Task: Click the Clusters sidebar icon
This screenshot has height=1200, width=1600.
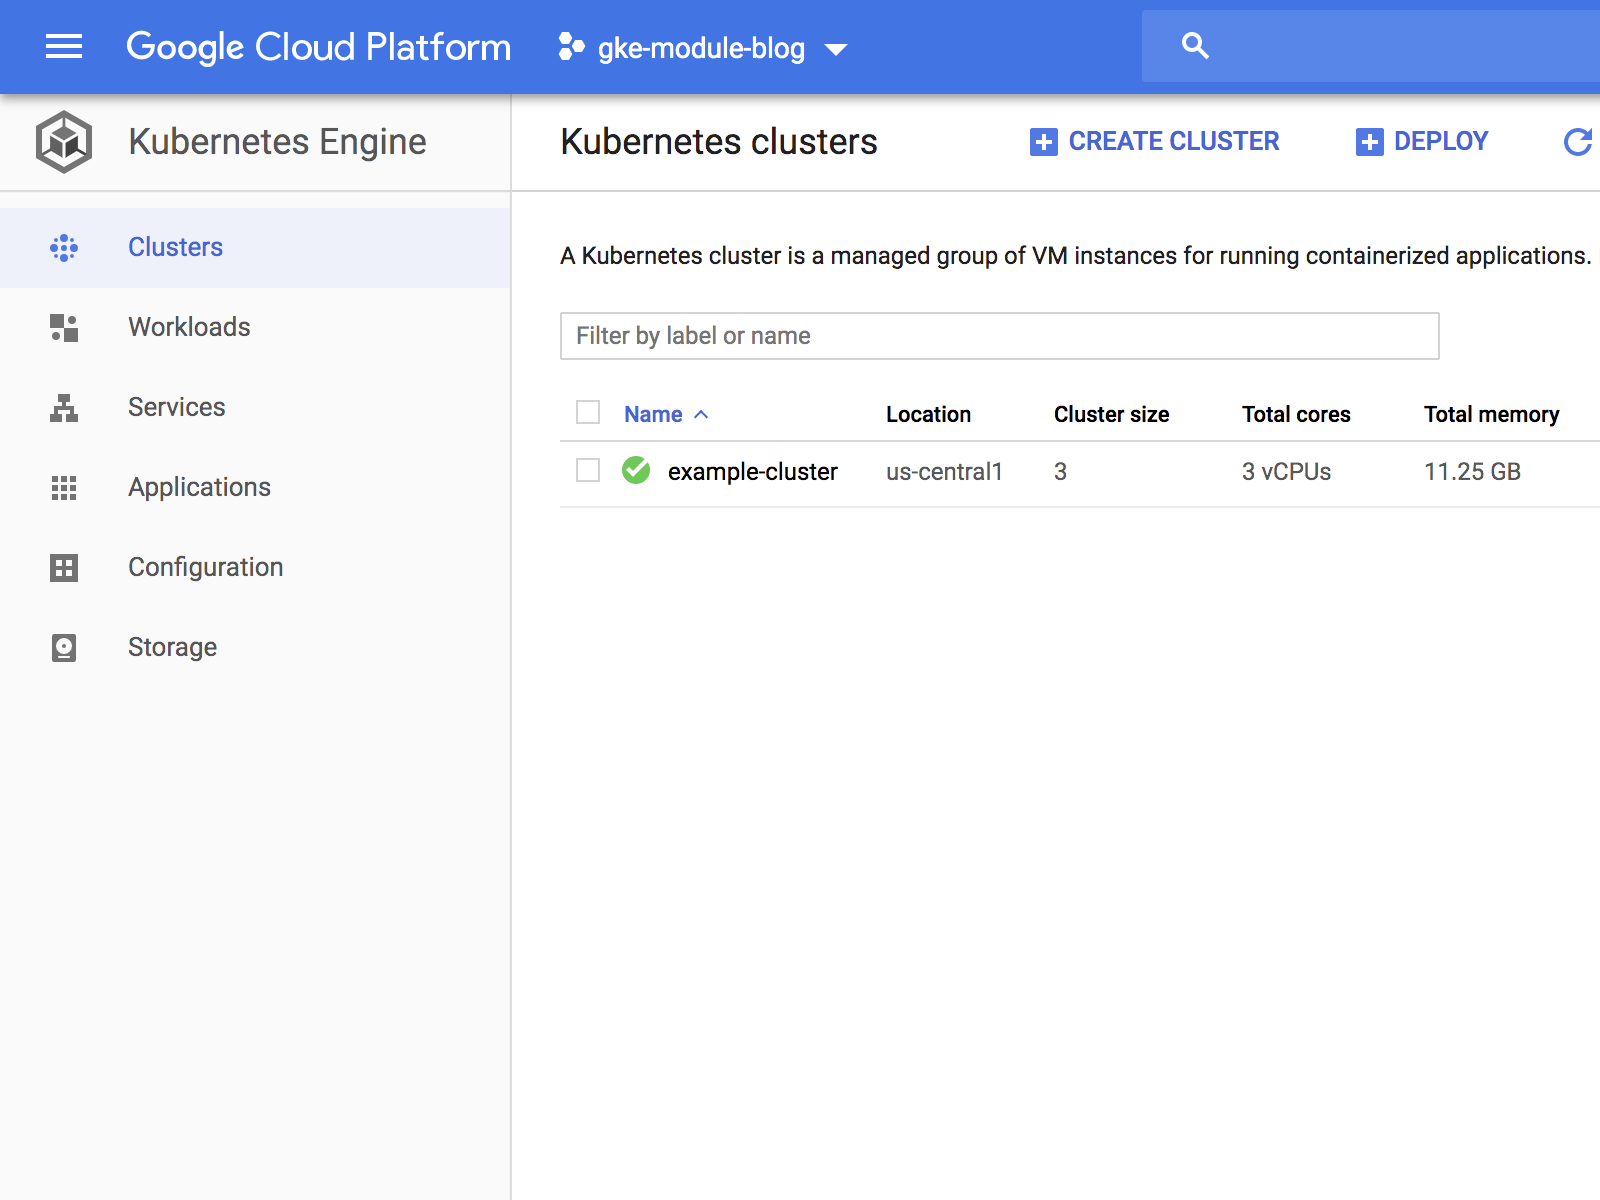Action: 64,248
